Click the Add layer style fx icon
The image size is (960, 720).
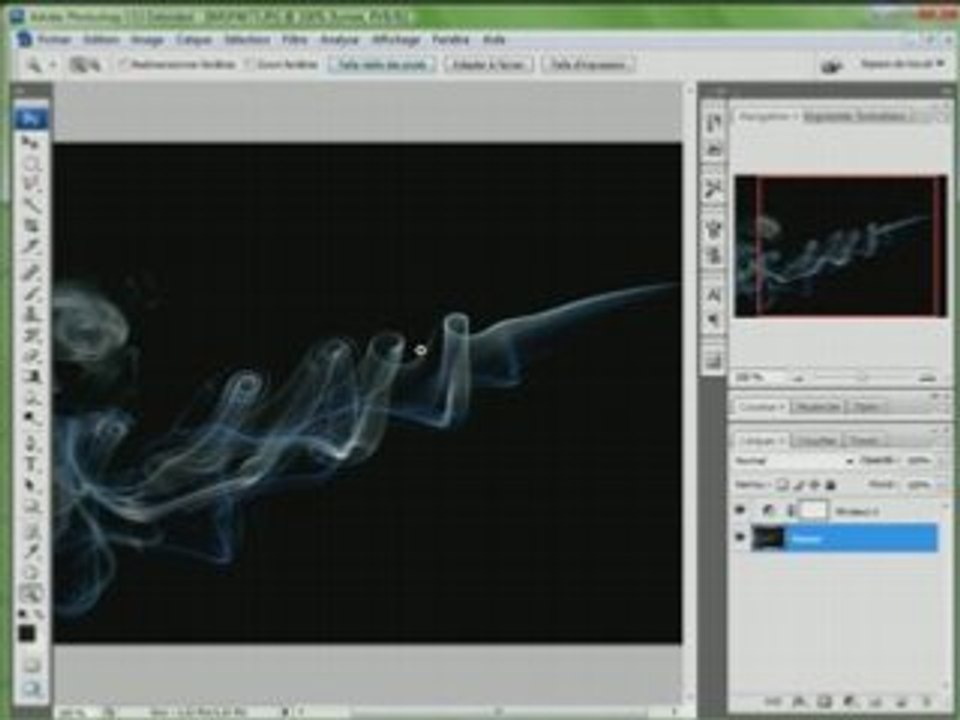tap(799, 702)
